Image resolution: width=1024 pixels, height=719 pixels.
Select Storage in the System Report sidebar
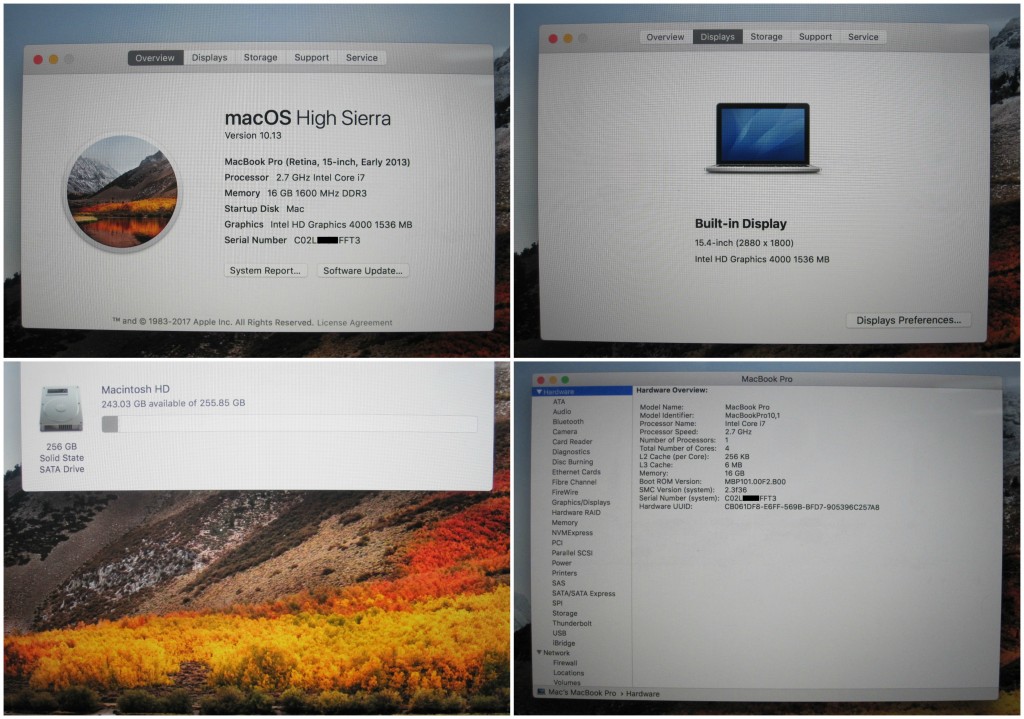click(x=565, y=613)
